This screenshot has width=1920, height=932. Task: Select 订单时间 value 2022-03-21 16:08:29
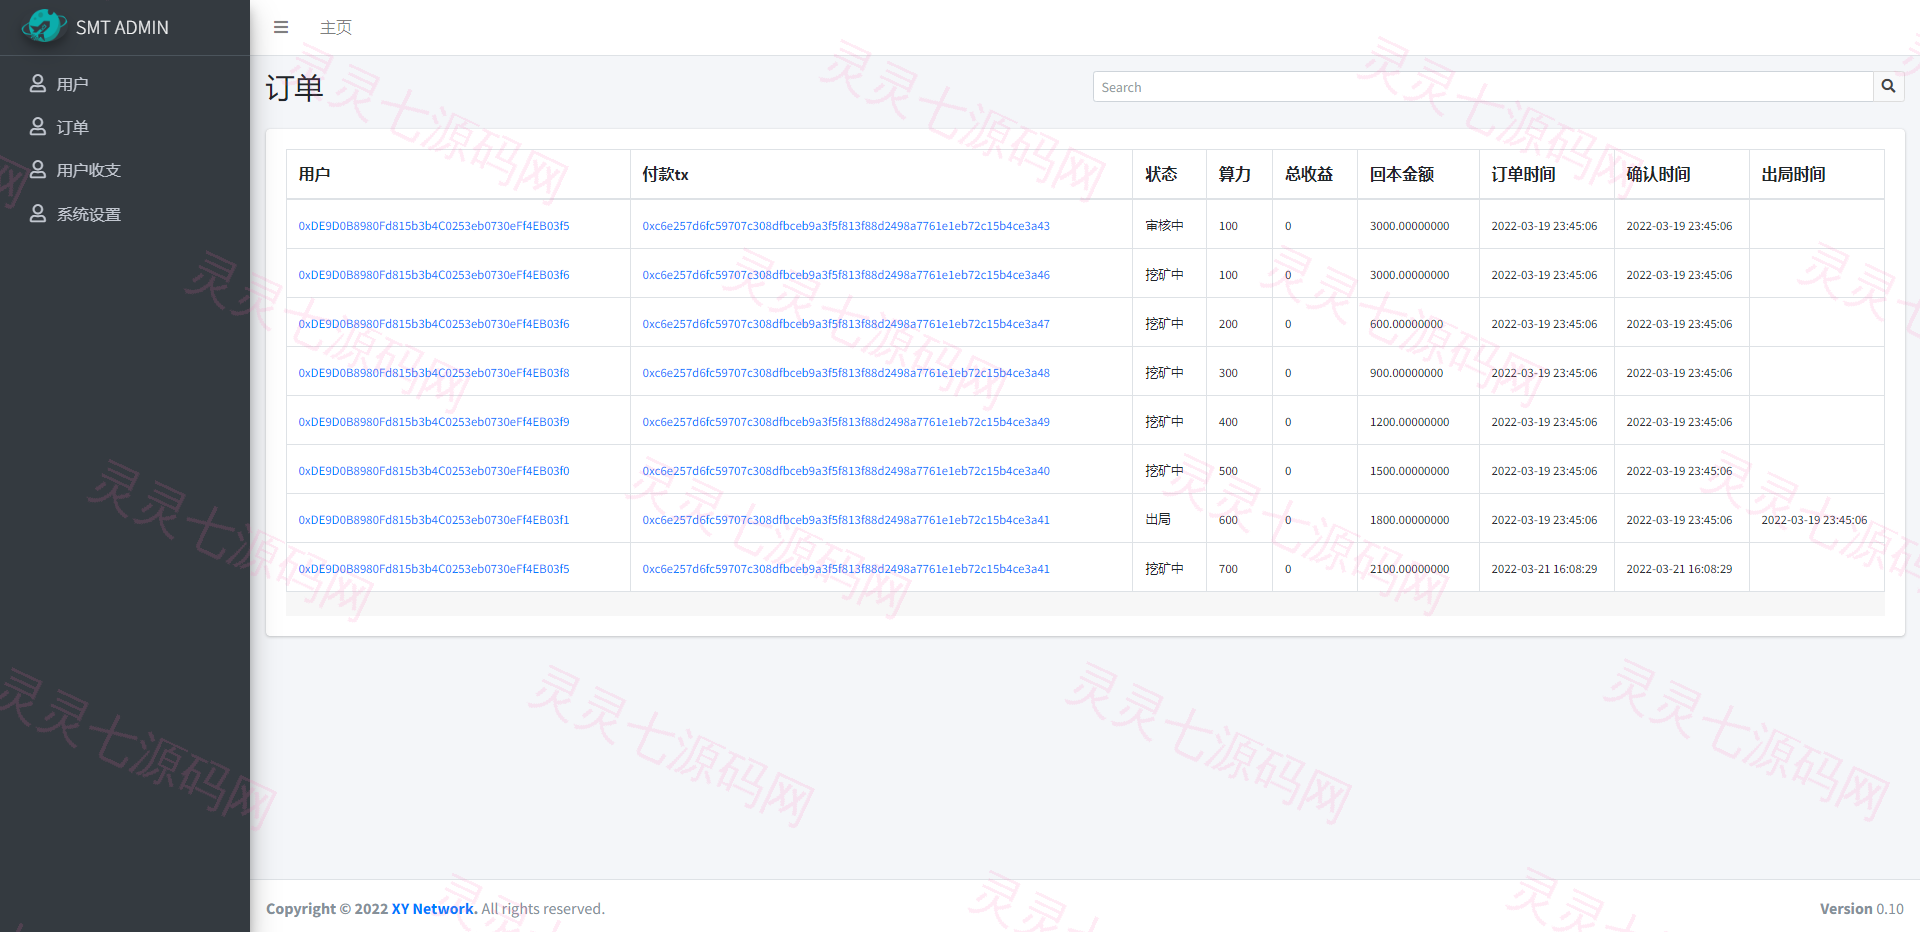click(1544, 569)
